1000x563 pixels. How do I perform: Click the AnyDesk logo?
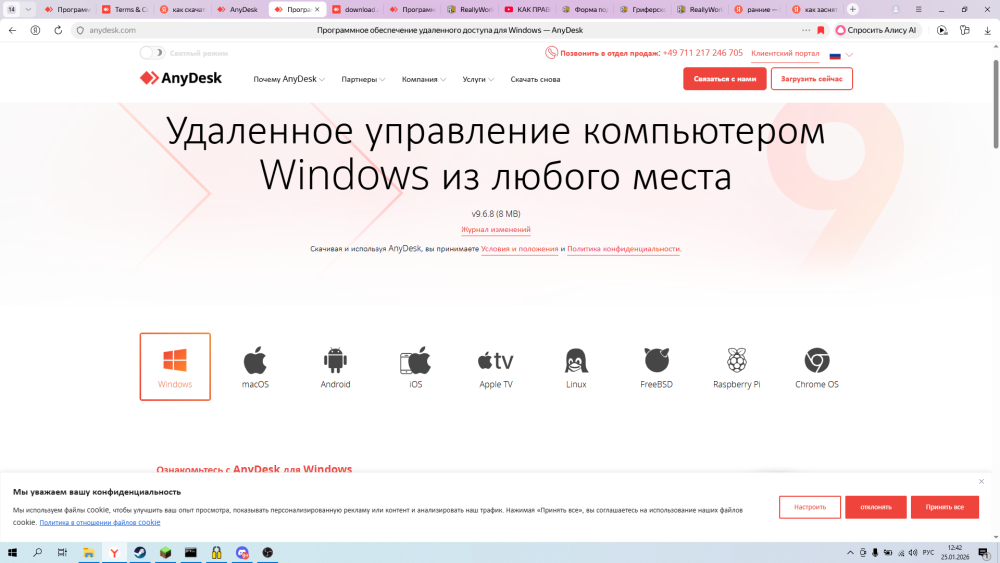point(180,78)
